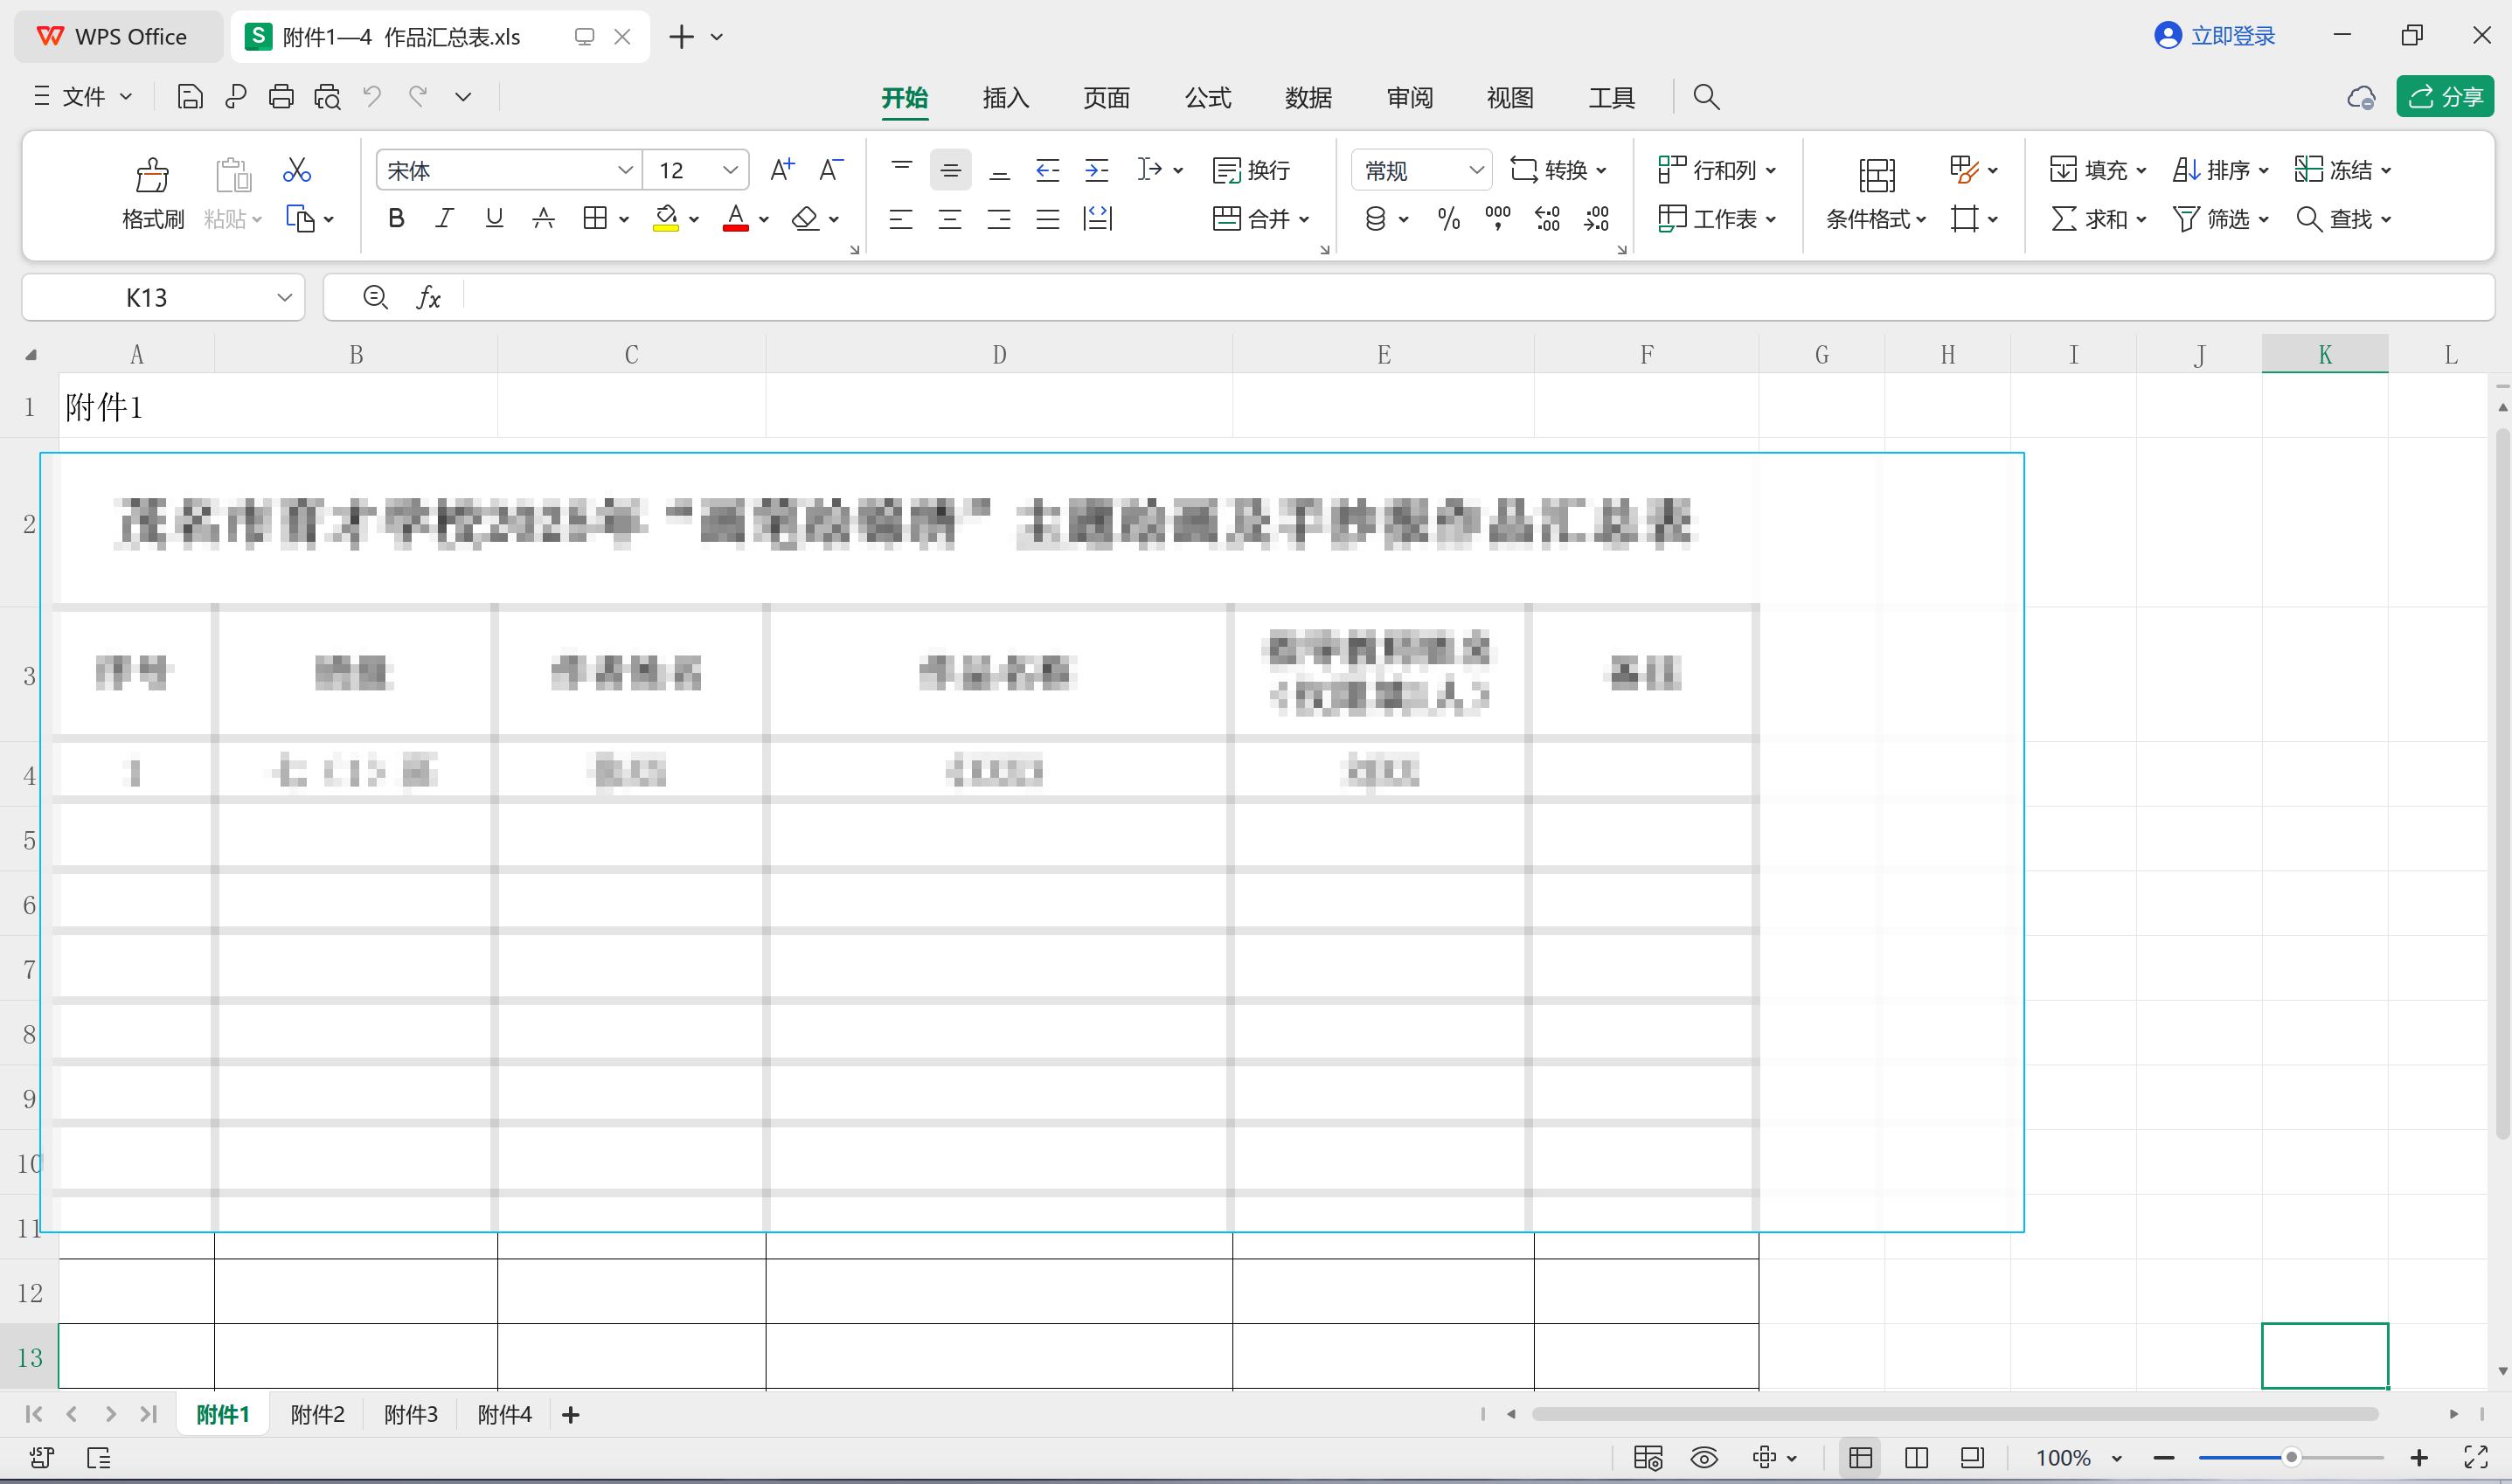
Task: Open the zoom percentage dropdown
Action: [2117, 1458]
